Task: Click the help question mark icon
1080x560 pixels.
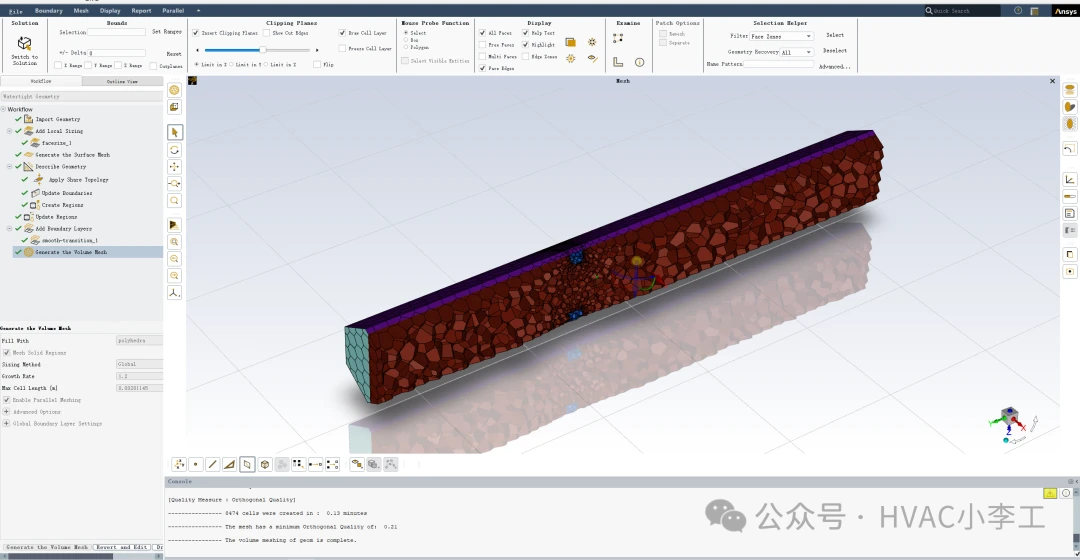Action: [x=1018, y=10]
